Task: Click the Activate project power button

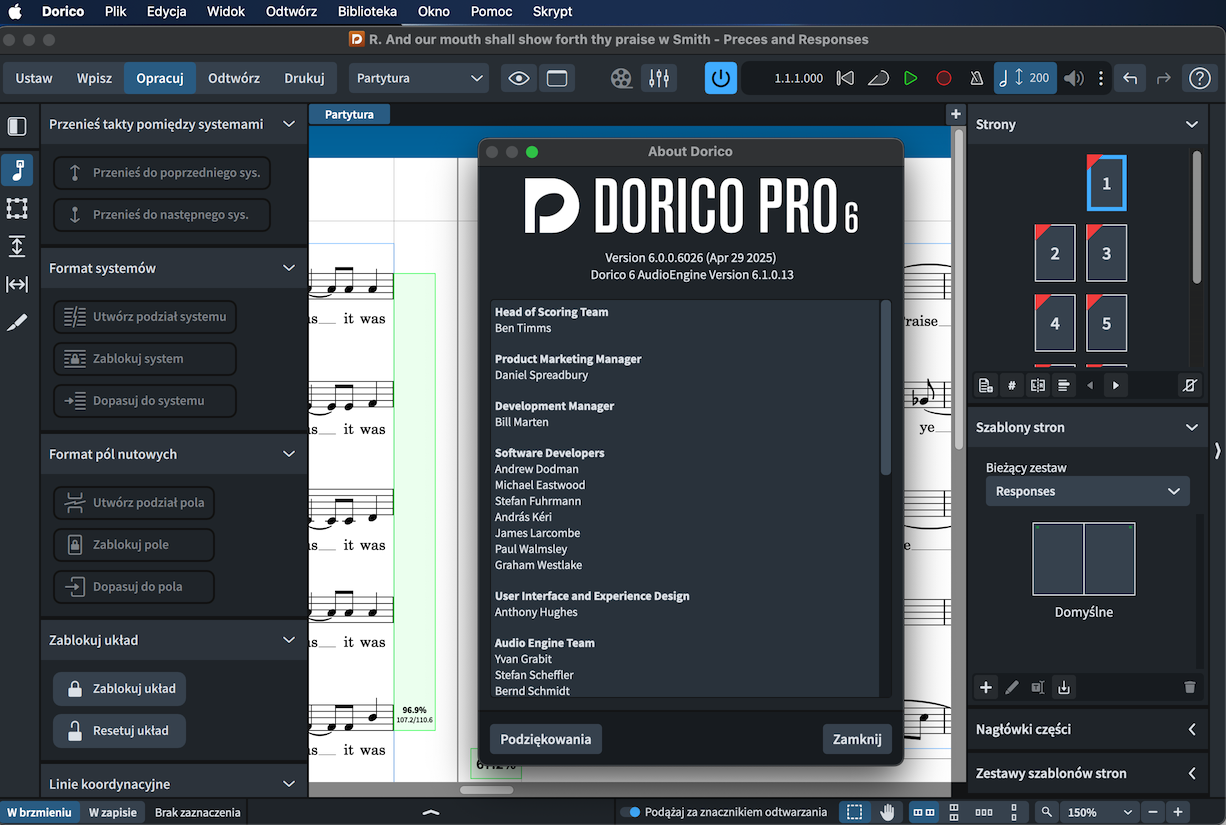Action: (720, 78)
